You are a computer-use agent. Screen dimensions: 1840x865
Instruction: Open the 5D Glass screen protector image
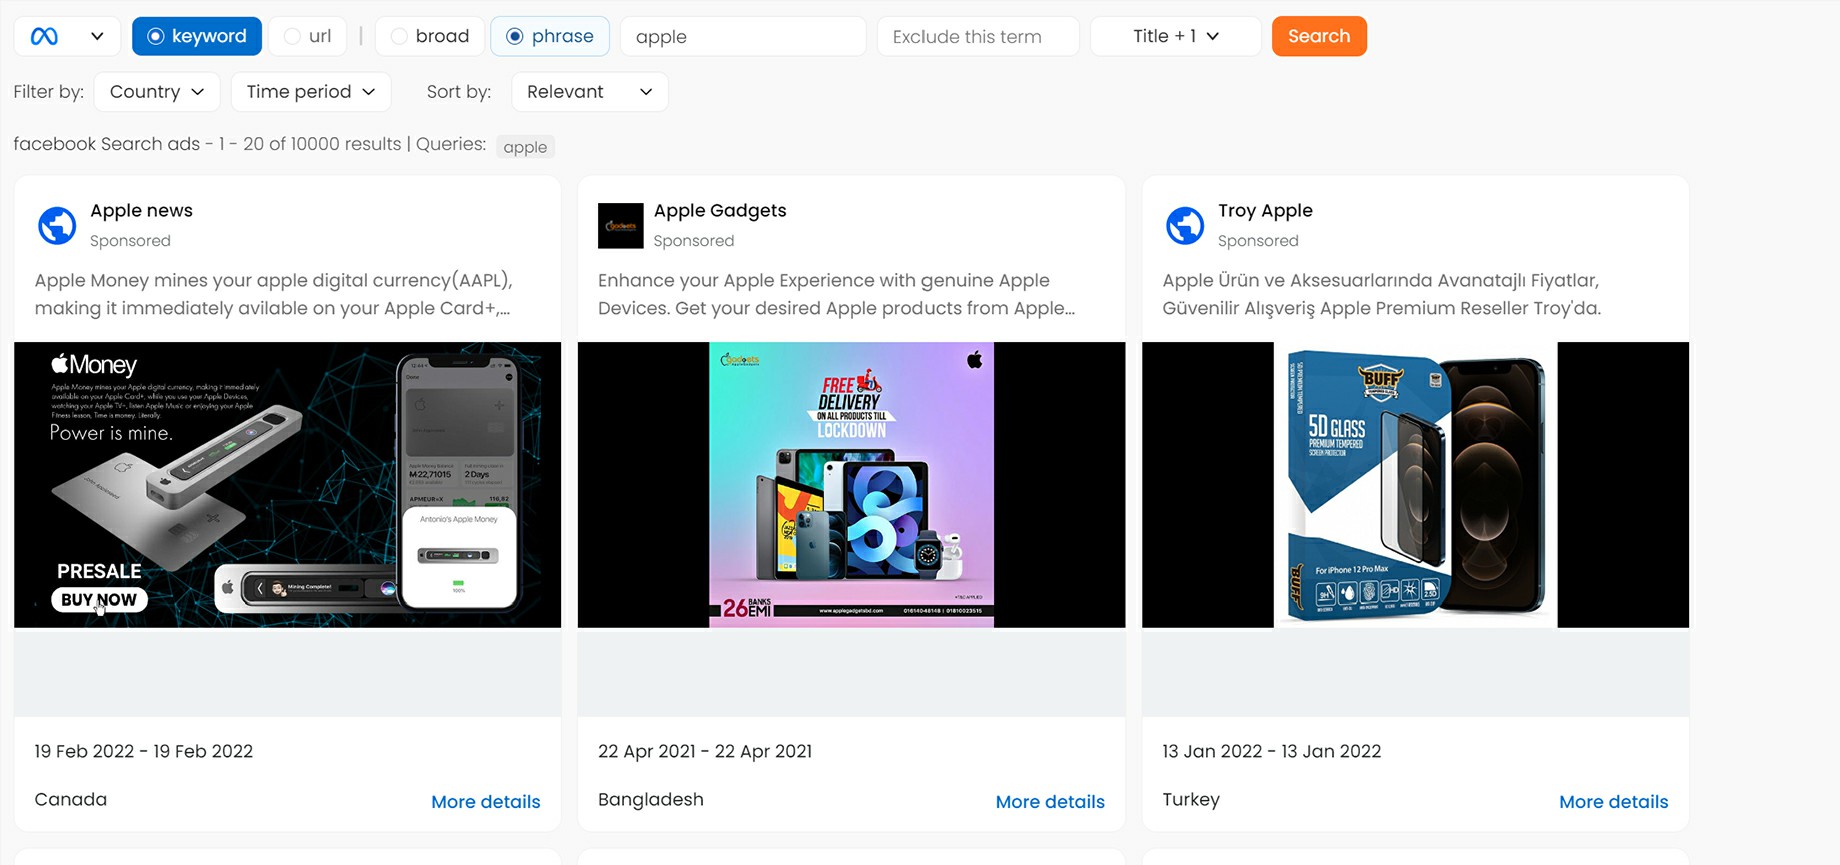(1415, 485)
